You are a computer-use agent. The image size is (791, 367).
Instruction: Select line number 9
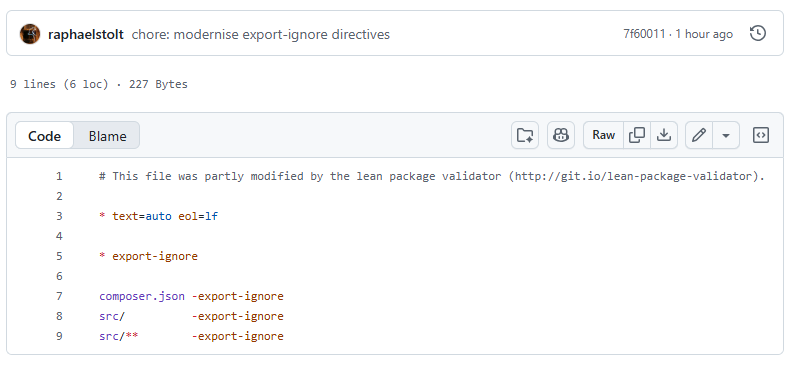coord(60,336)
